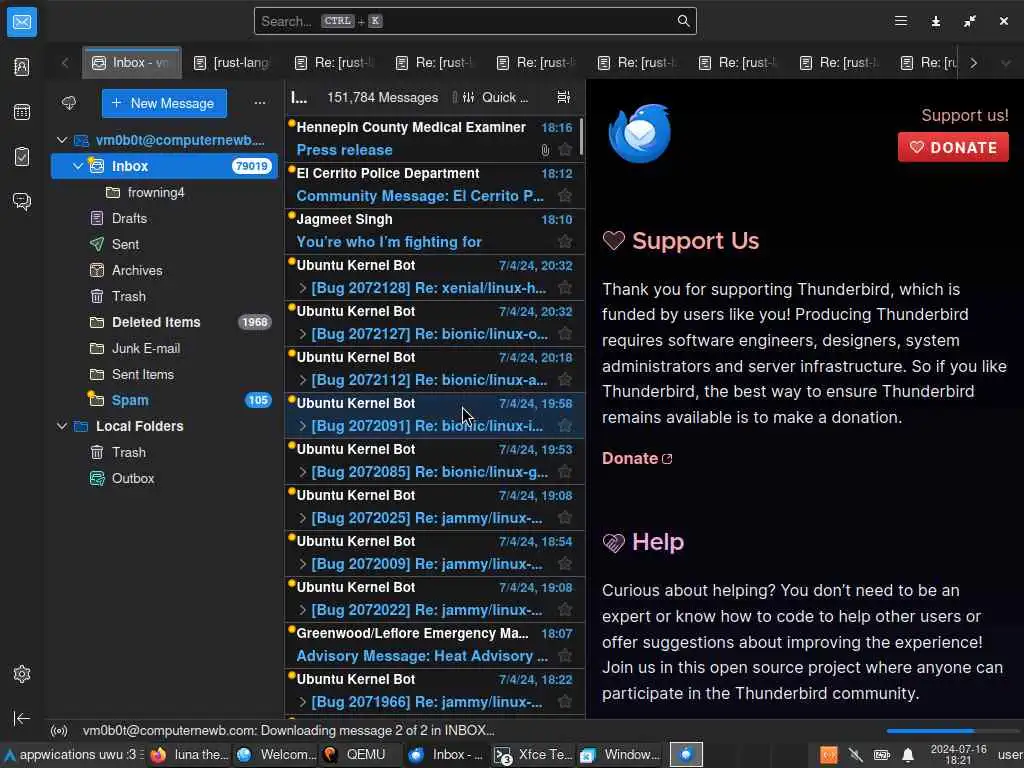Open the Tasks space icon
This screenshot has width=1024, height=768.
[22, 157]
